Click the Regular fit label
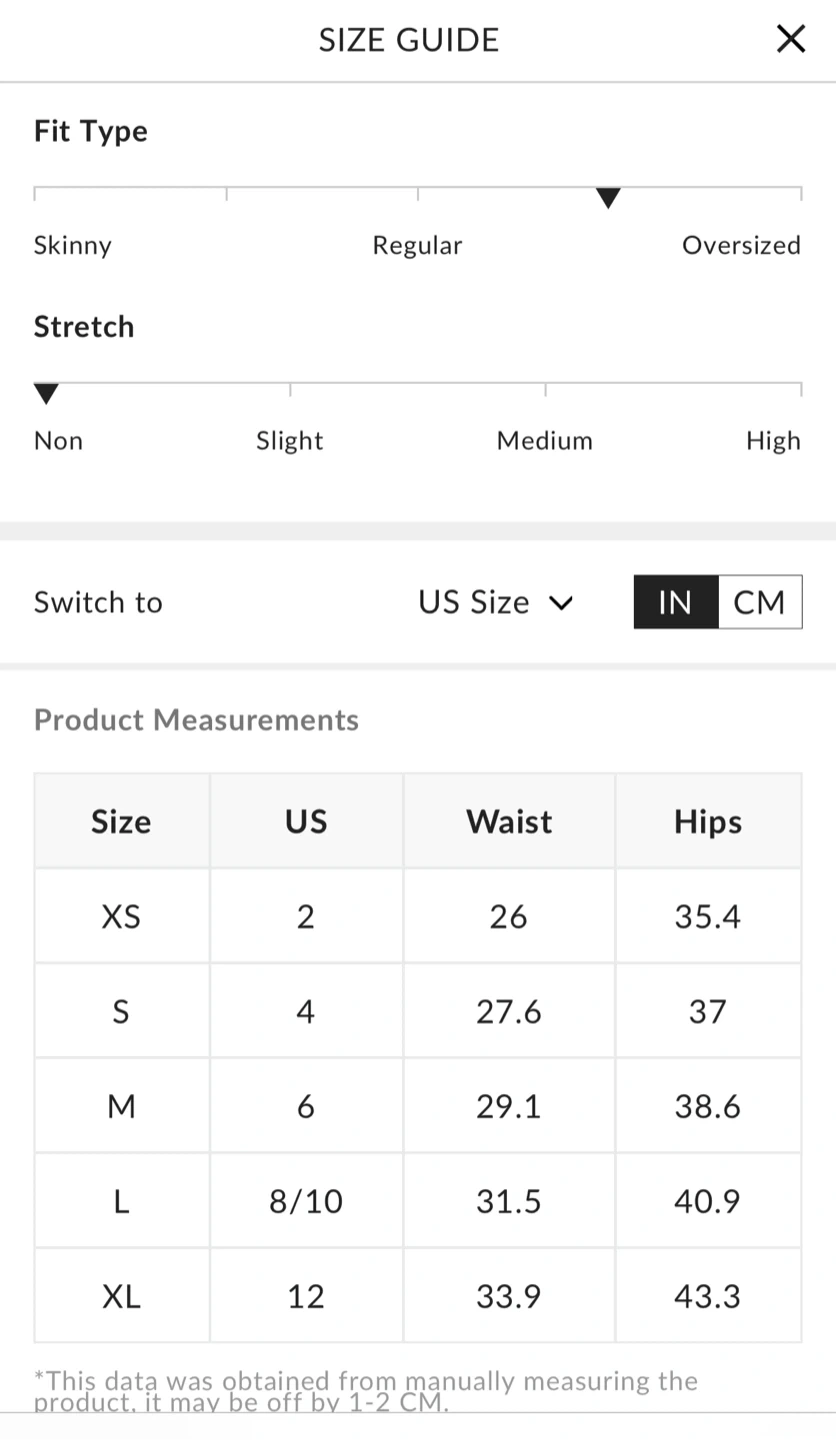This screenshot has width=836, height=1440. coord(417,245)
